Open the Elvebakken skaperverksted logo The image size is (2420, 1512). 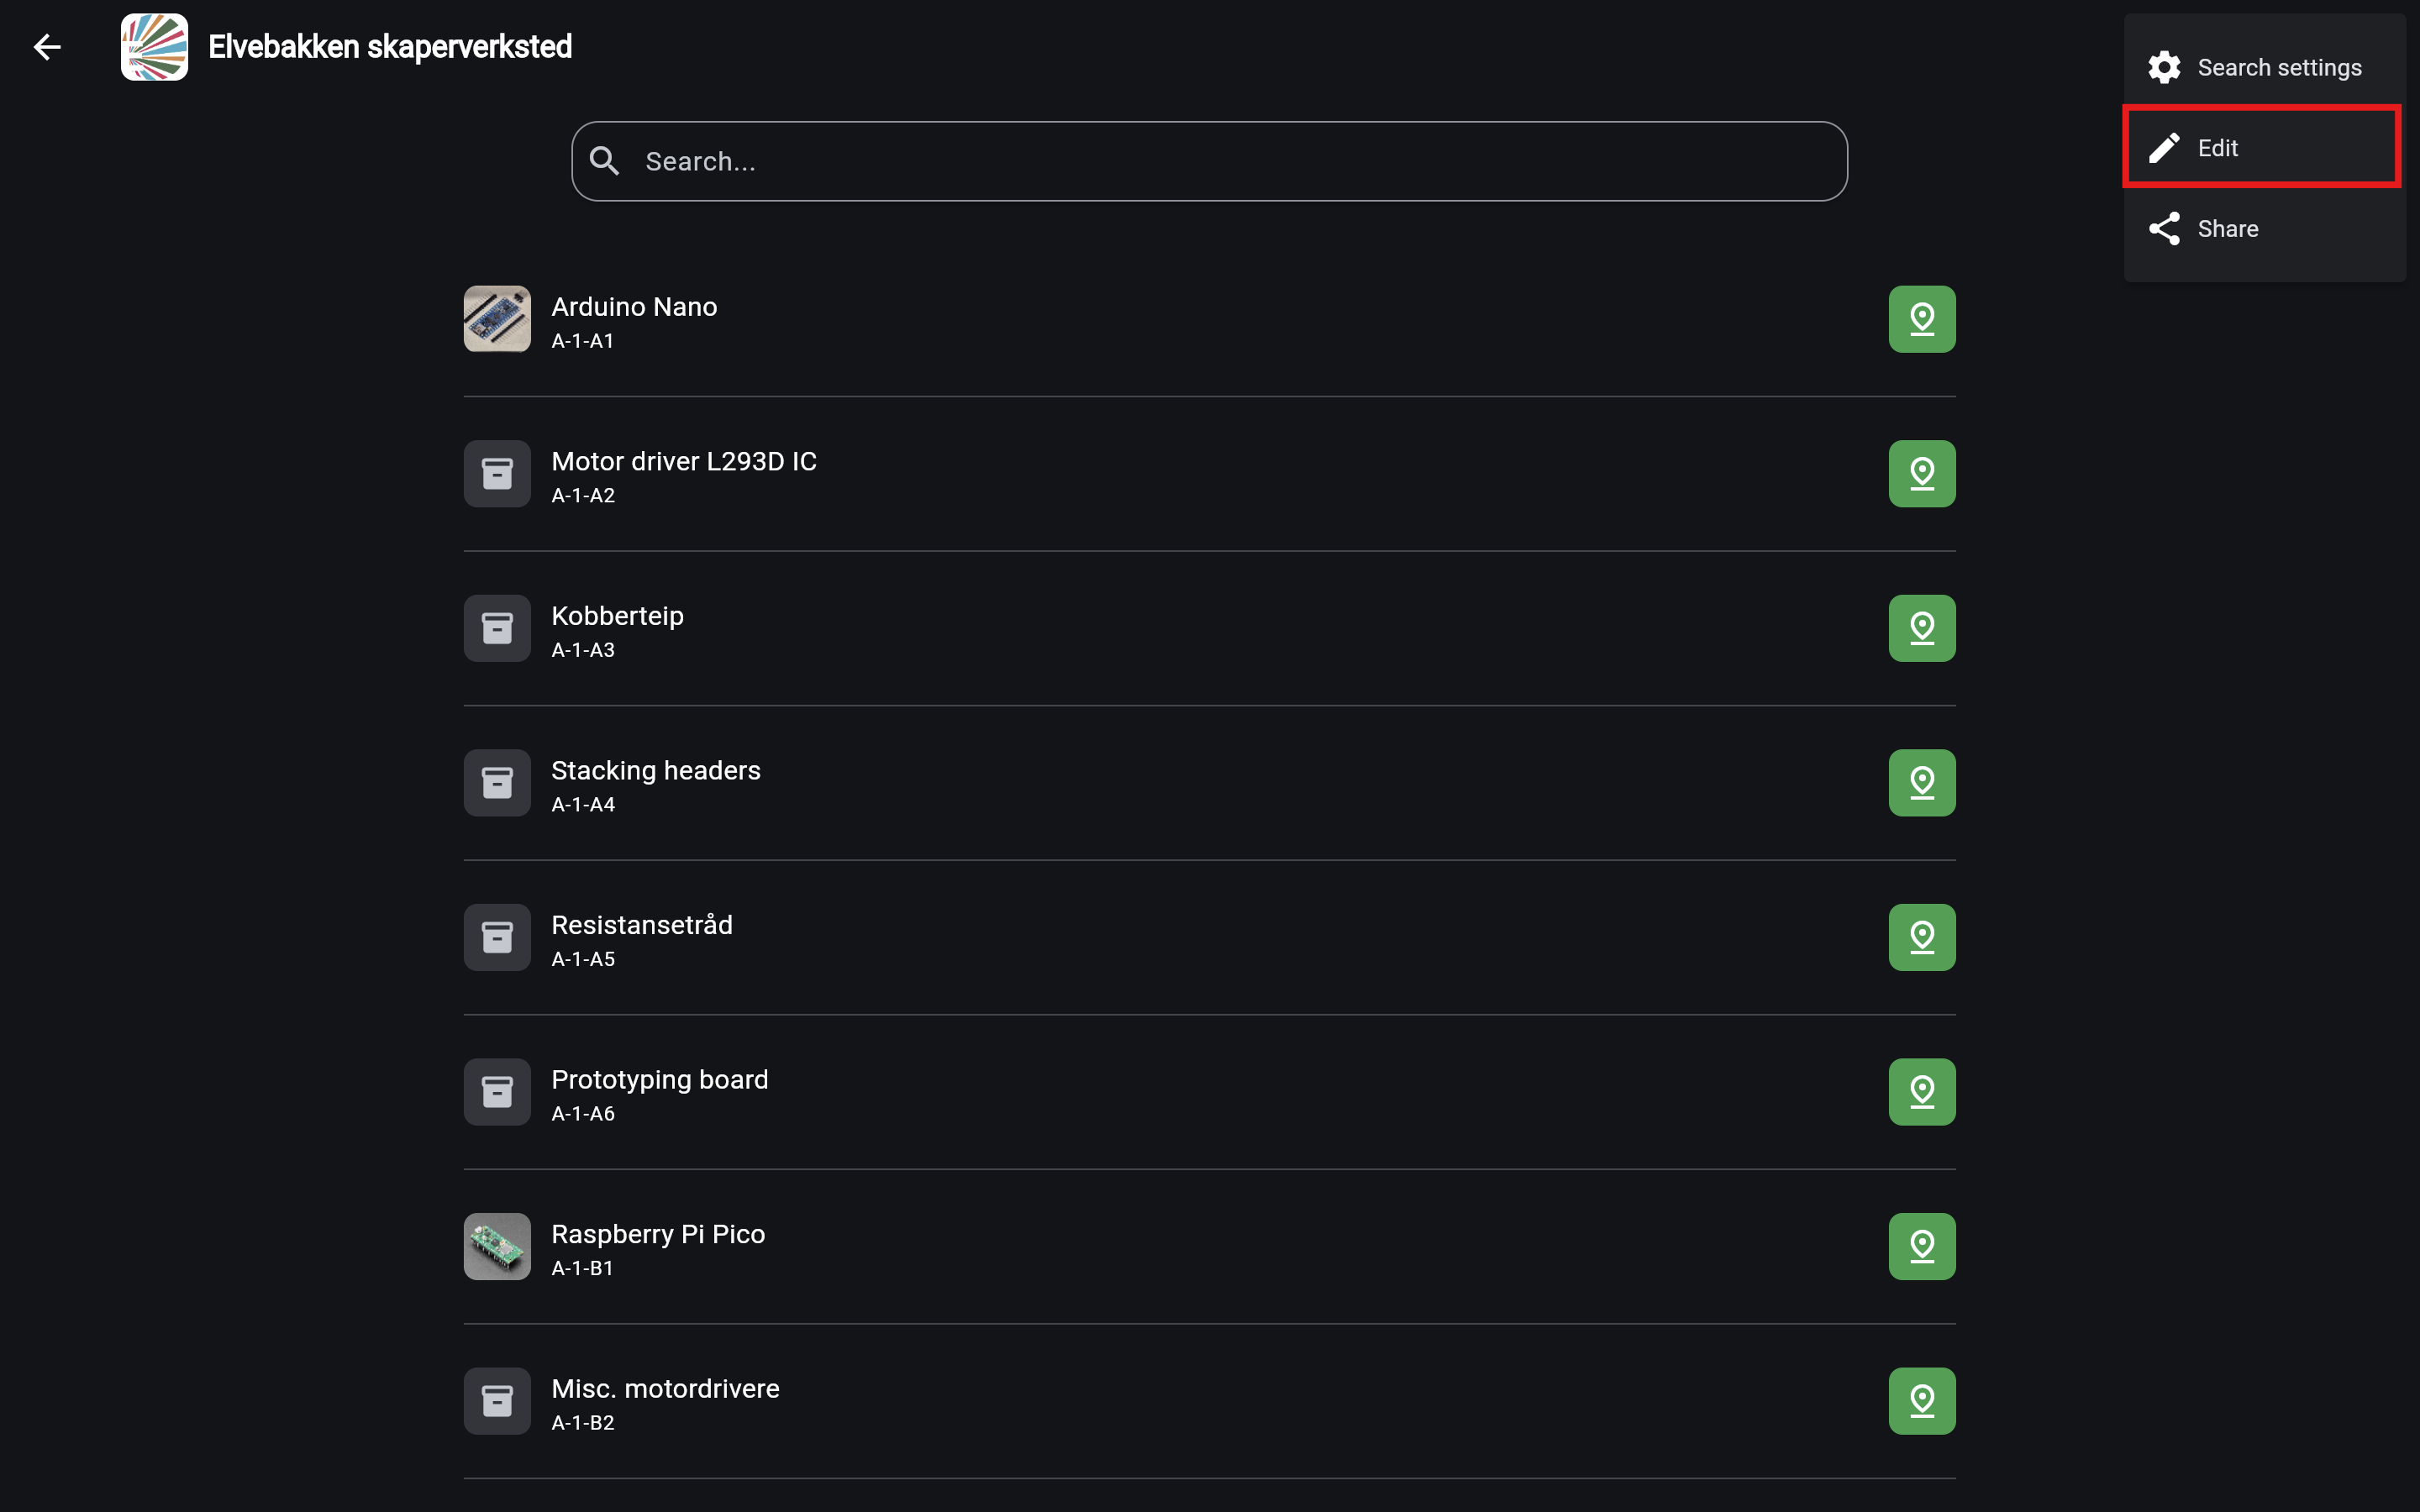154,47
